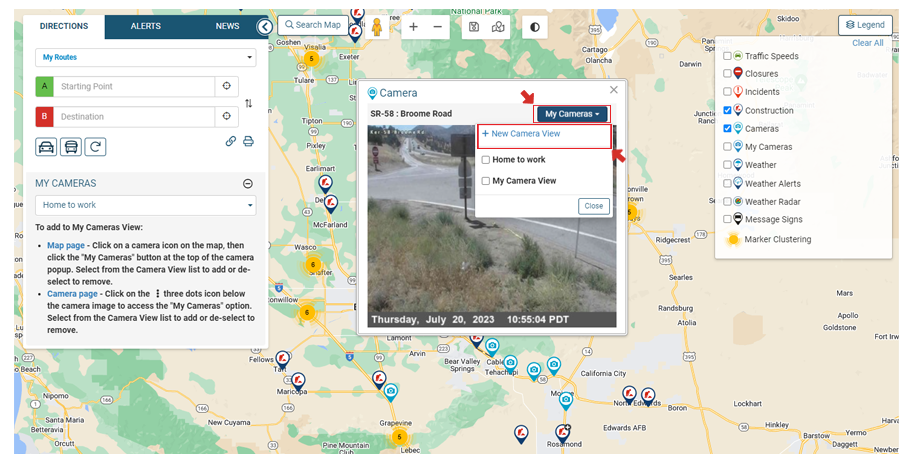Click the map layers icon in toolbar

coord(498,27)
